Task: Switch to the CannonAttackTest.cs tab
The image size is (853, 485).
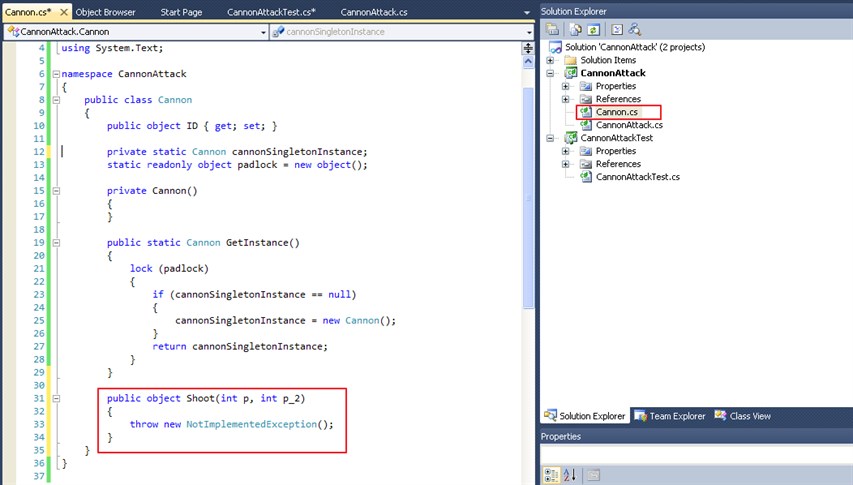Action: (272, 12)
